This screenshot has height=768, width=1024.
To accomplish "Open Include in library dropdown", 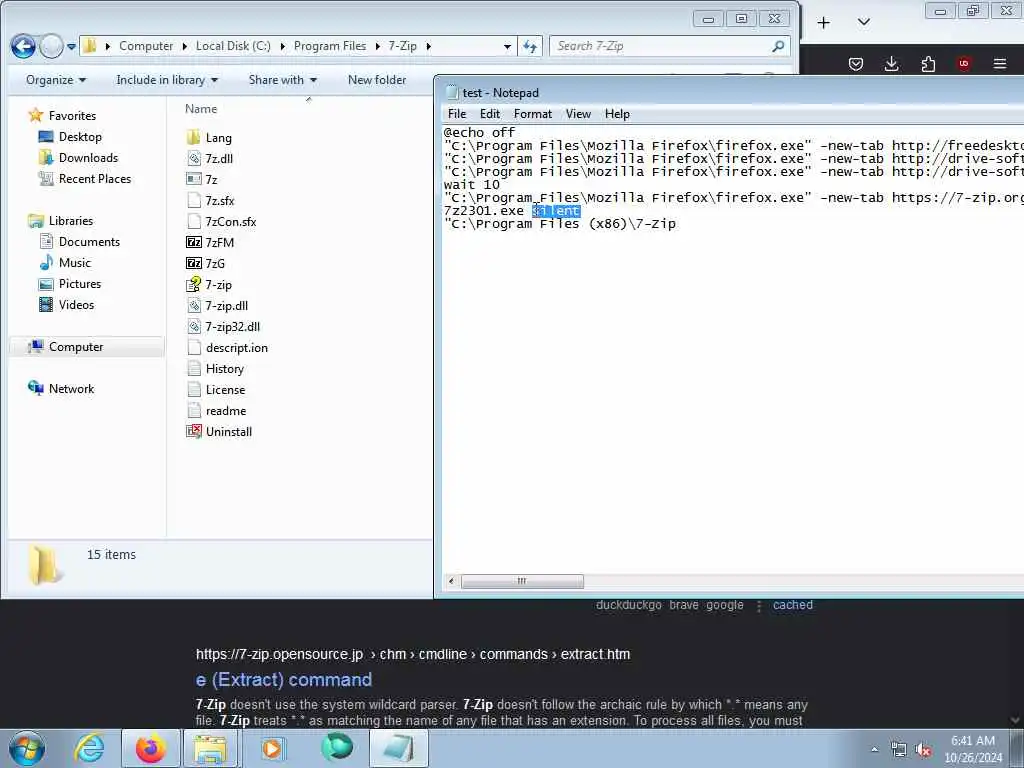I will point(167,80).
